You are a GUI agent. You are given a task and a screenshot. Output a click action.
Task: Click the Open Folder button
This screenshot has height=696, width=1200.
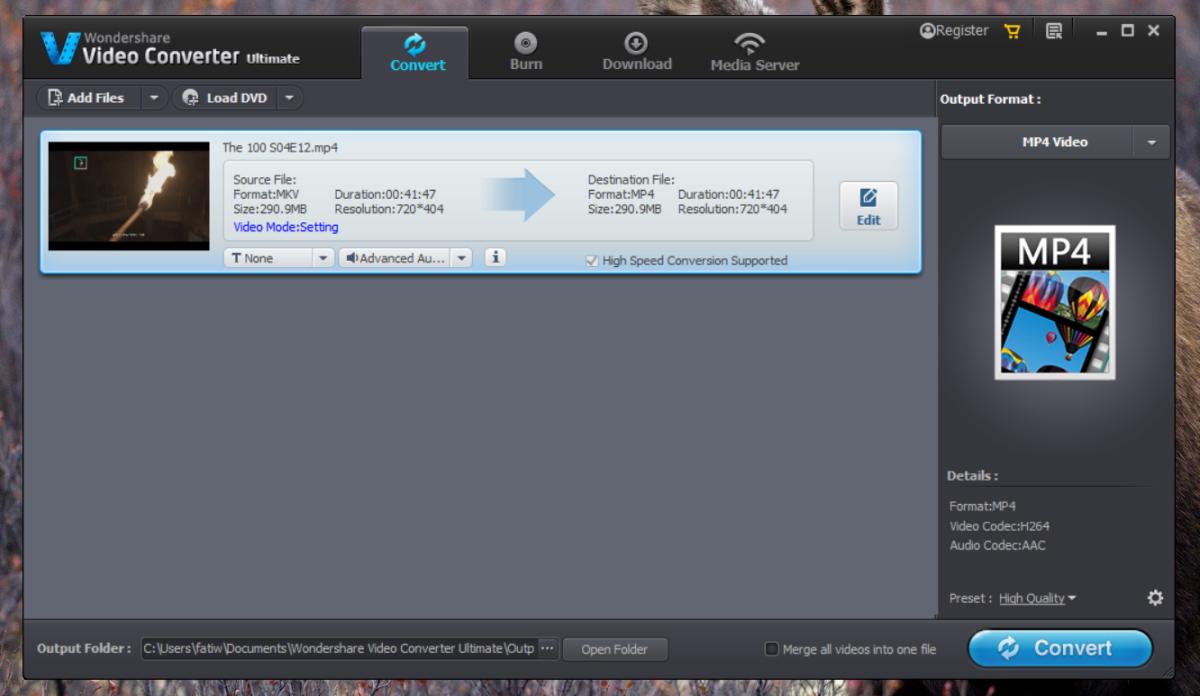[x=615, y=649]
